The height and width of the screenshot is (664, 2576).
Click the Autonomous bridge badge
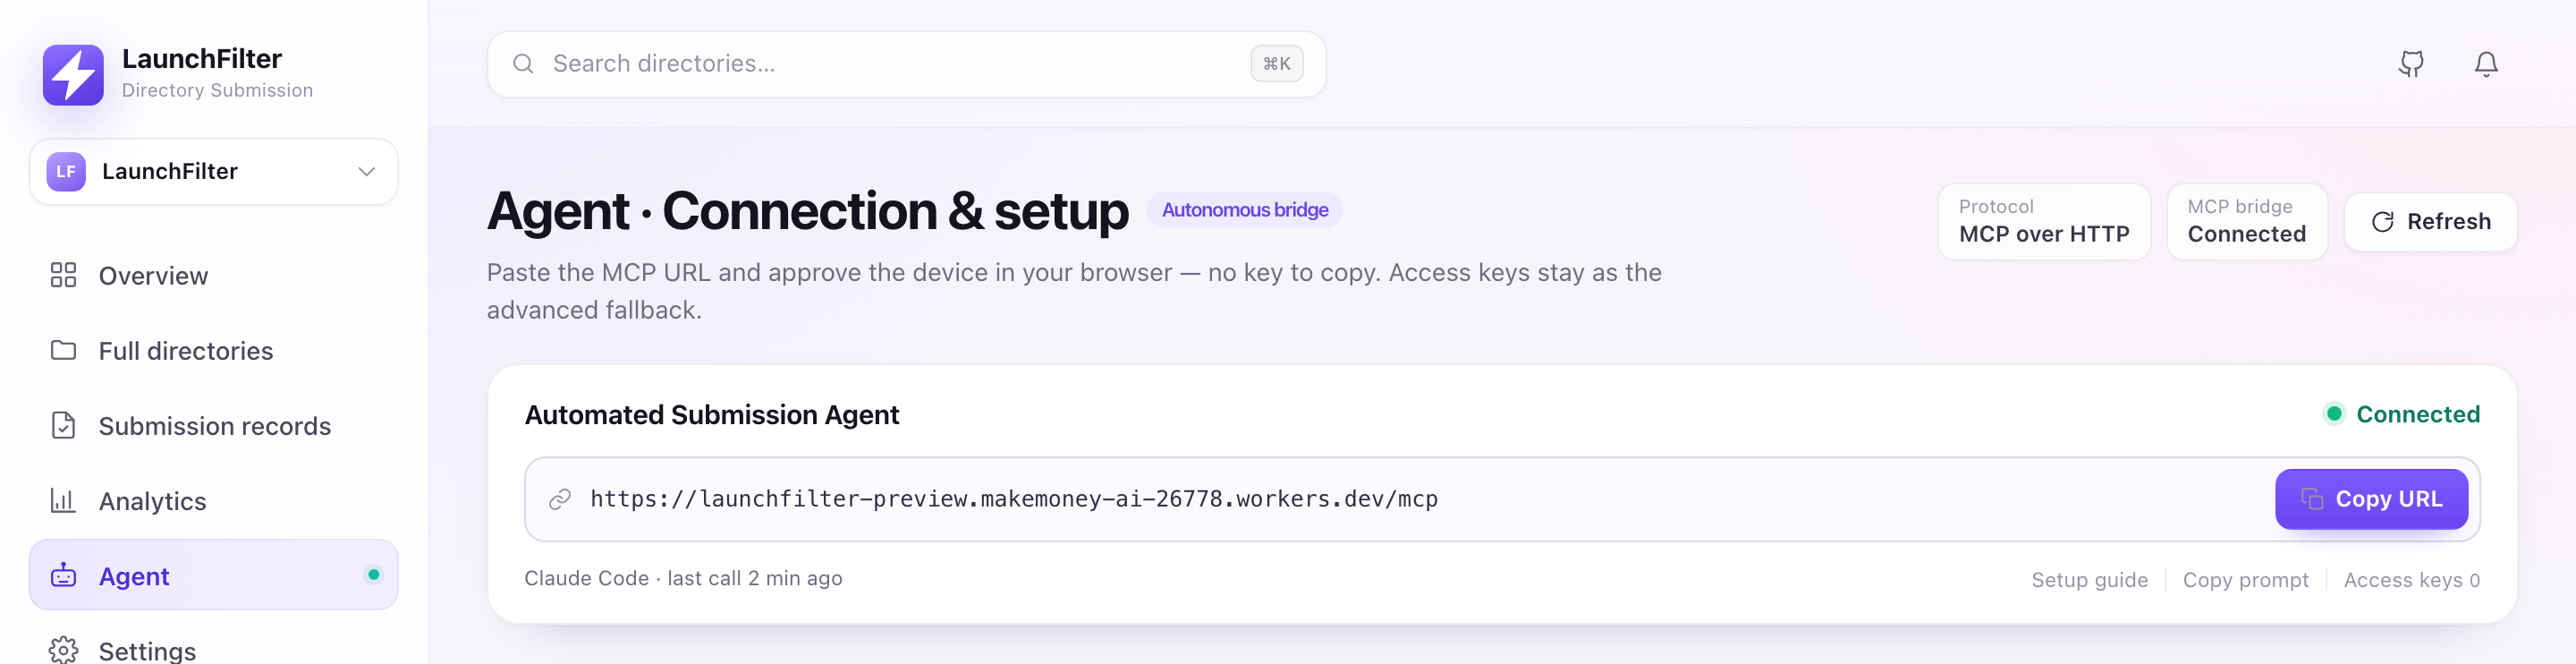point(1244,210)
